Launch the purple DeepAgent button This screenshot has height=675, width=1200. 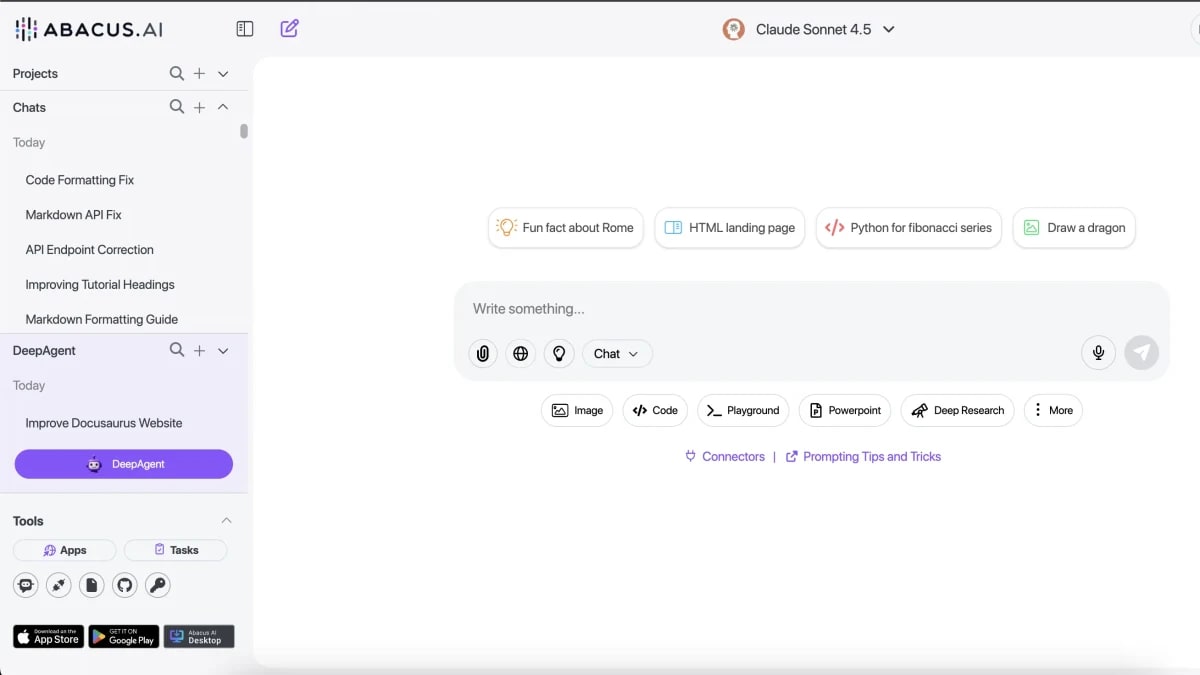click(124, 464)
